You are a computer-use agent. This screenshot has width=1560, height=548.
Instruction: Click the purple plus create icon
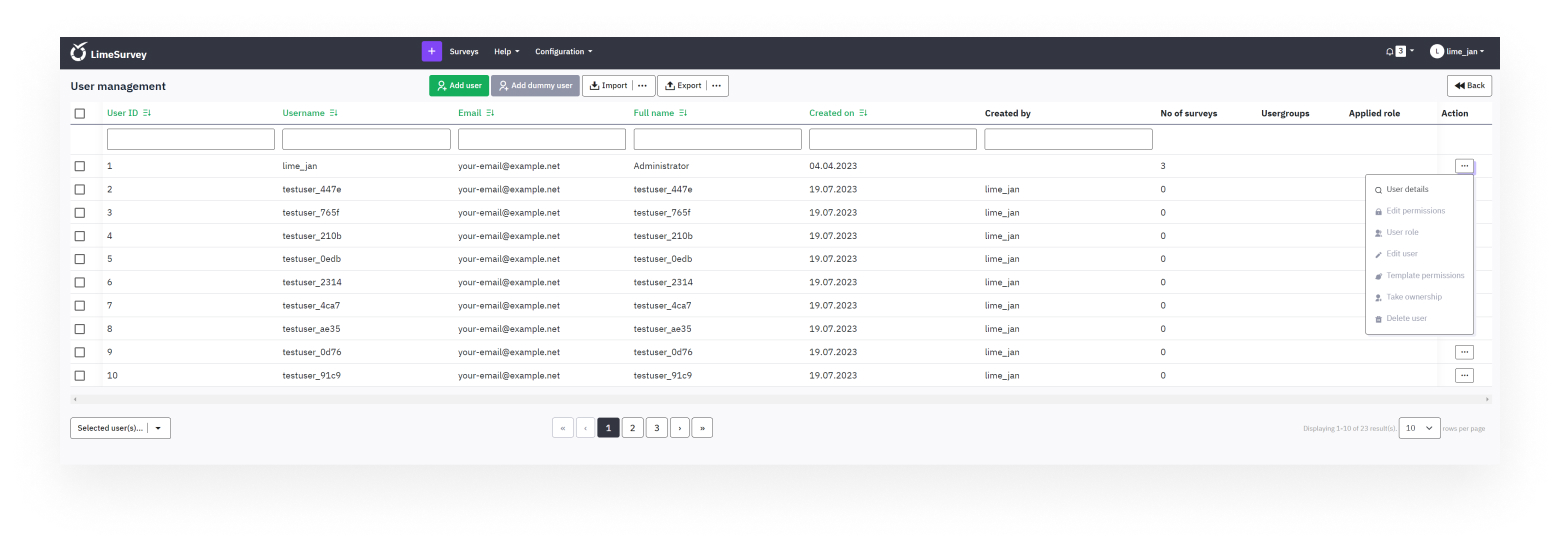click(431, 51)
